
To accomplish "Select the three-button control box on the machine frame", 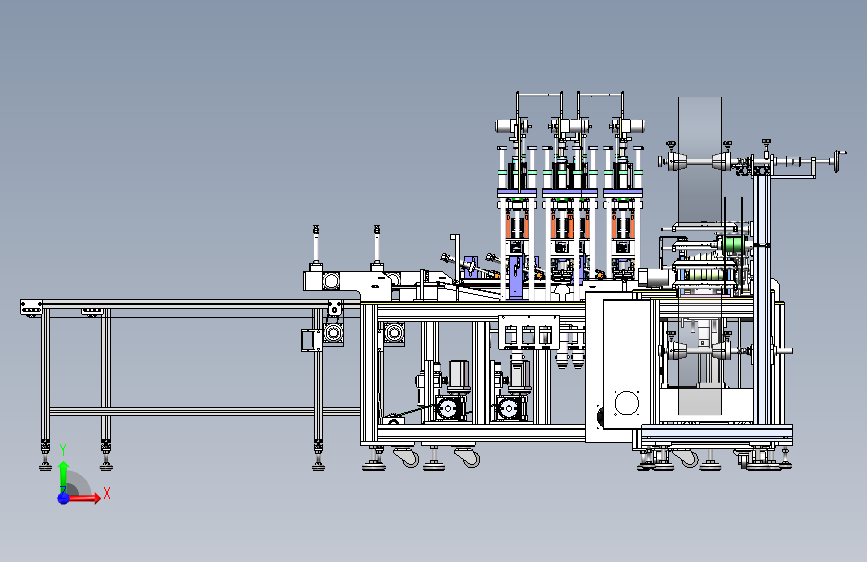I will click(x=529, y=333).
